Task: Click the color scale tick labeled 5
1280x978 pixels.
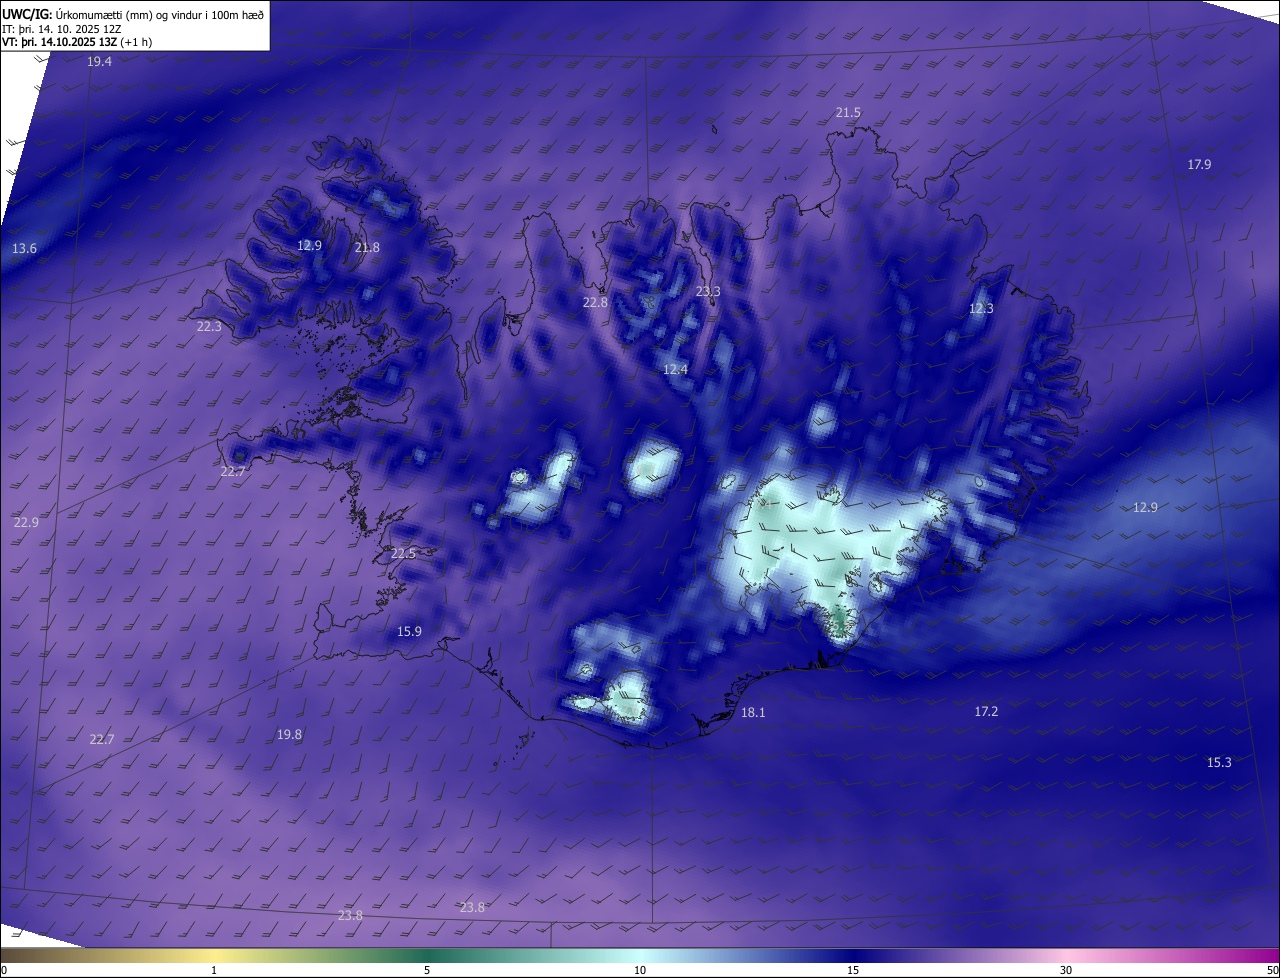Action: point(427,970)
